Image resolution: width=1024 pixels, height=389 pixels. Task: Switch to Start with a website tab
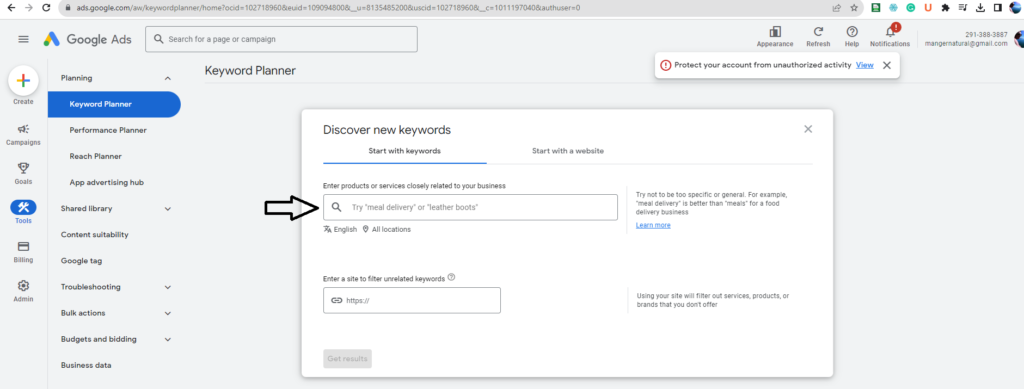click(x=568, y=151)
